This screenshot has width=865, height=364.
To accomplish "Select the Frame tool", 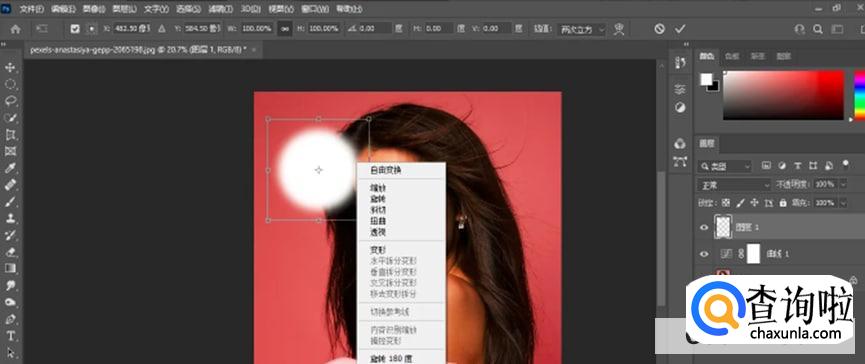I will click(x=10, y=151).
